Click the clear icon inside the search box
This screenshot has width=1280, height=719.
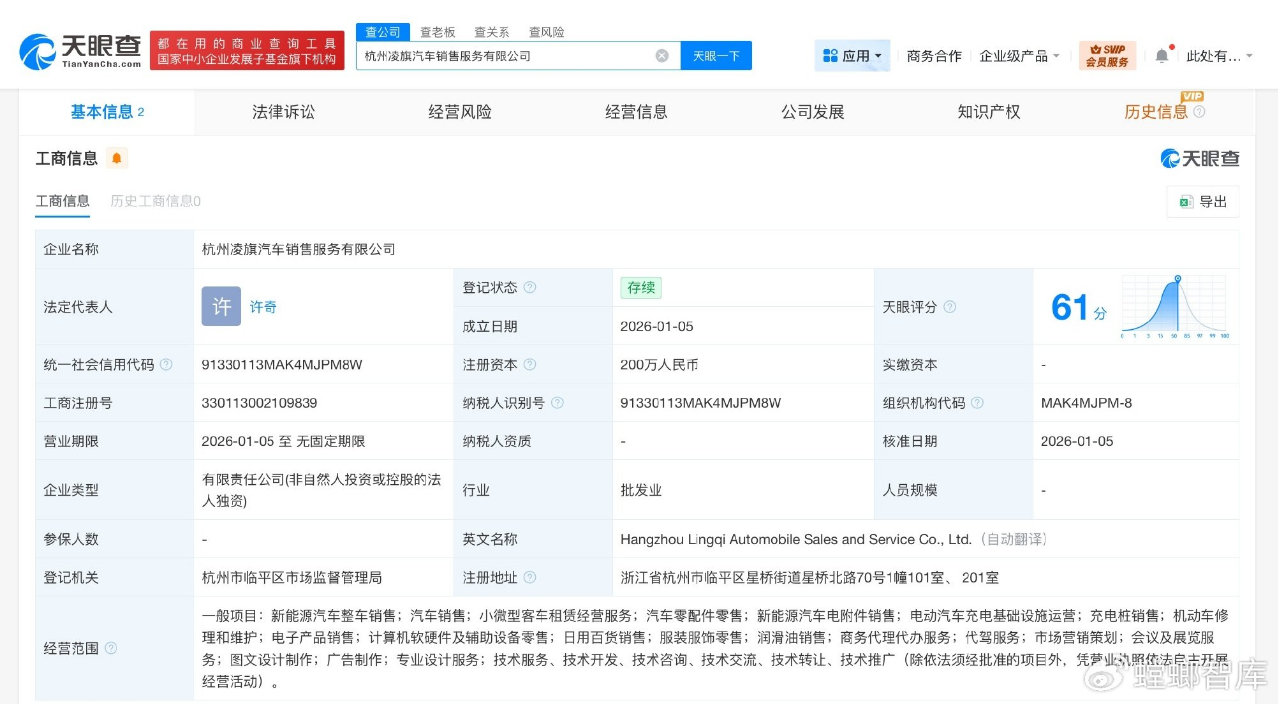[x=661, y=55]
